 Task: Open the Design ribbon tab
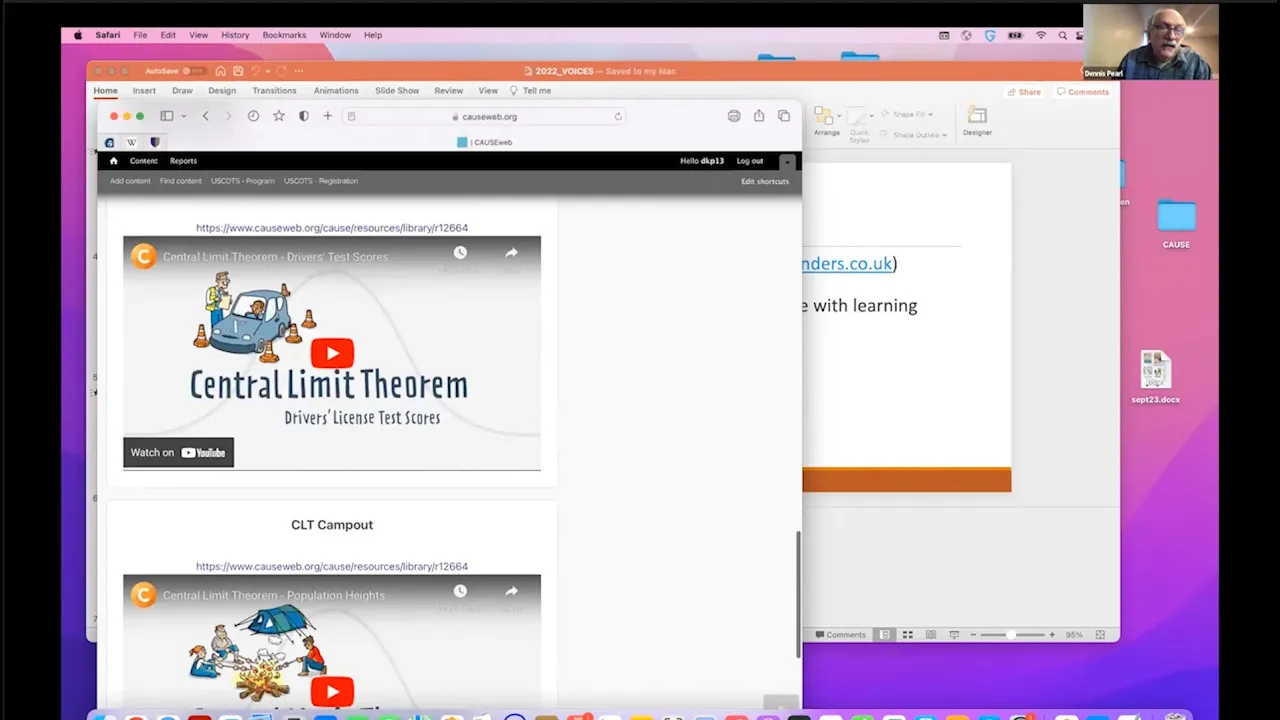click(222, 91)
